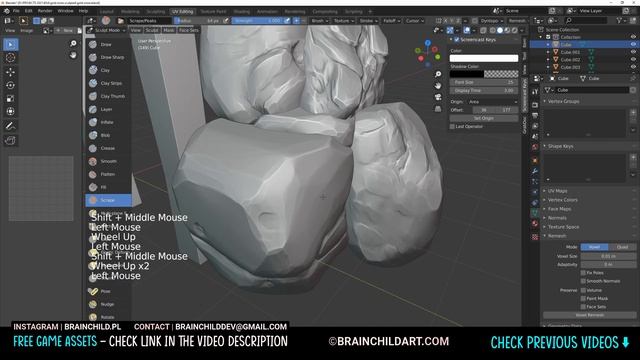Open the Render menu
This screenshot has width=640, height=360.
coord(45,11)
